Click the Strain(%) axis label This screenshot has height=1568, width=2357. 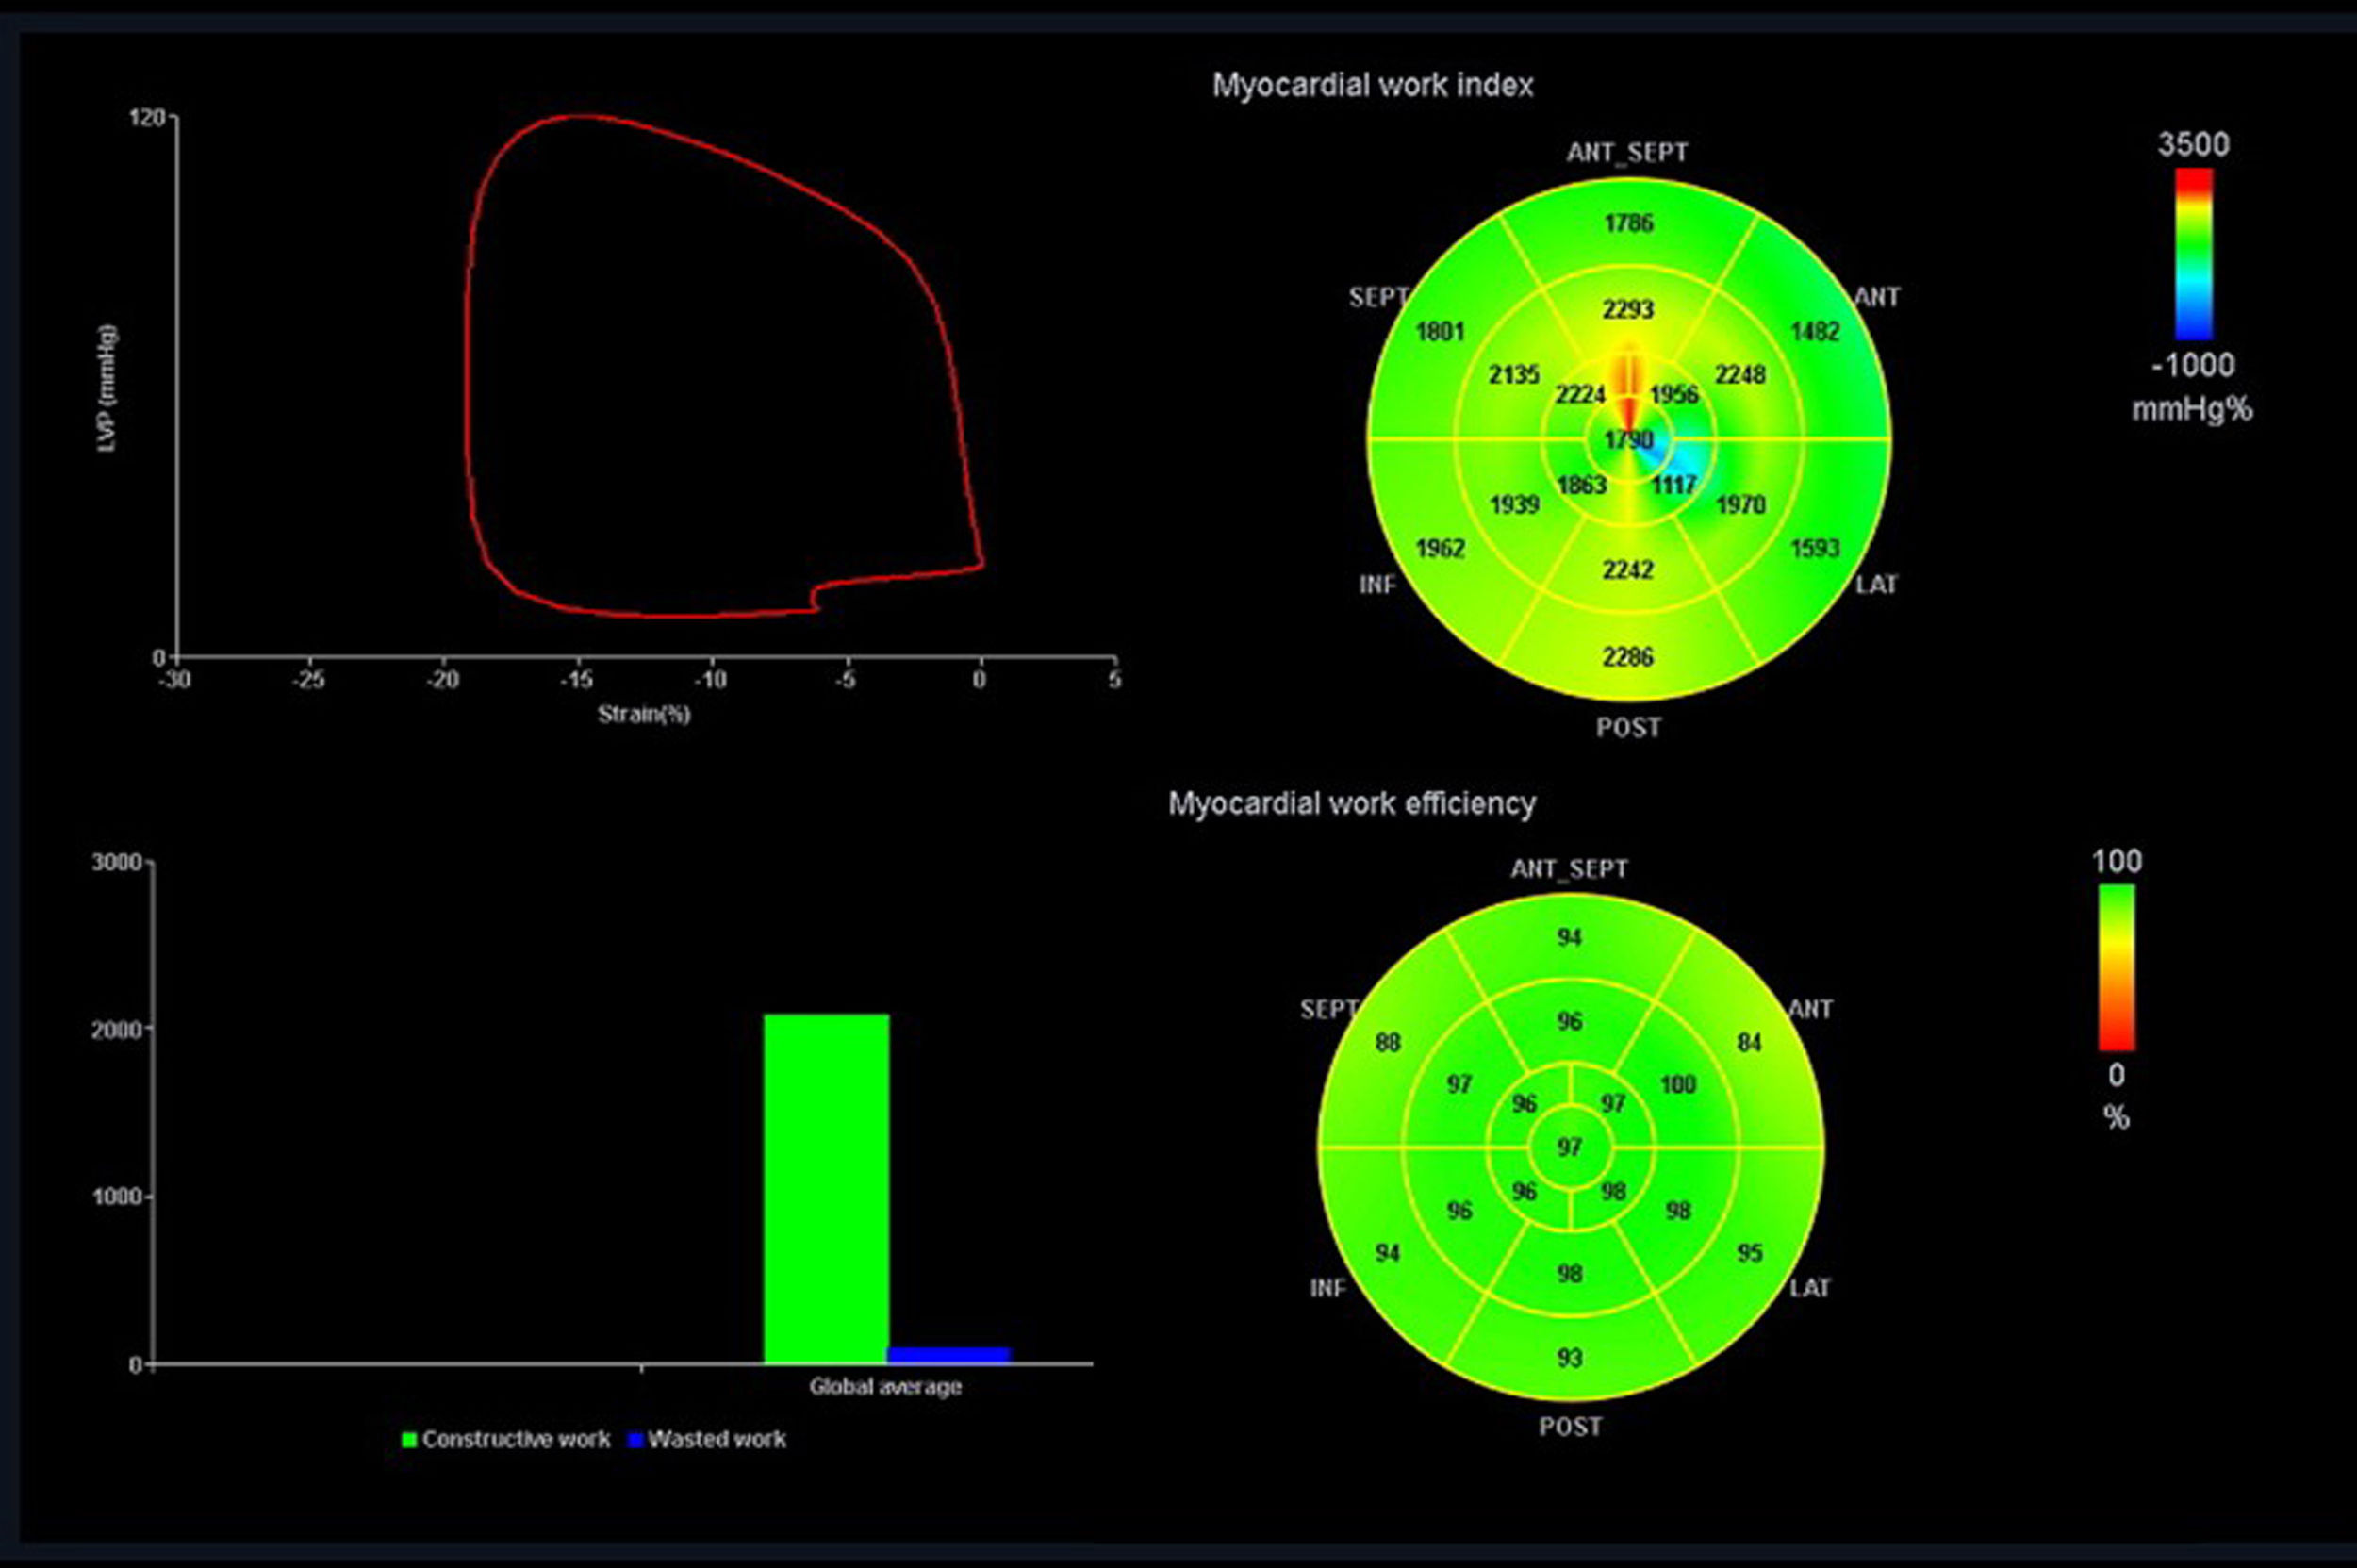[643, 714]
